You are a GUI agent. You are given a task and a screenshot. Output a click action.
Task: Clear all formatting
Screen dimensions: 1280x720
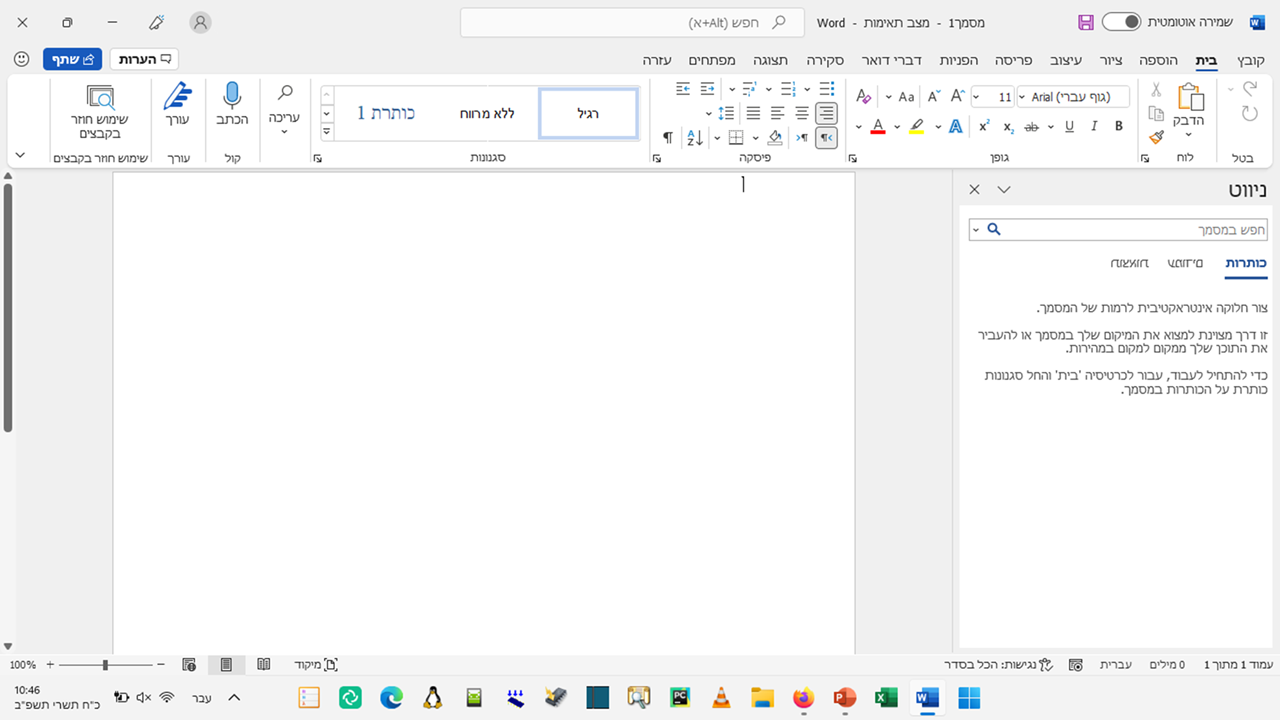[x=864, y=97]
